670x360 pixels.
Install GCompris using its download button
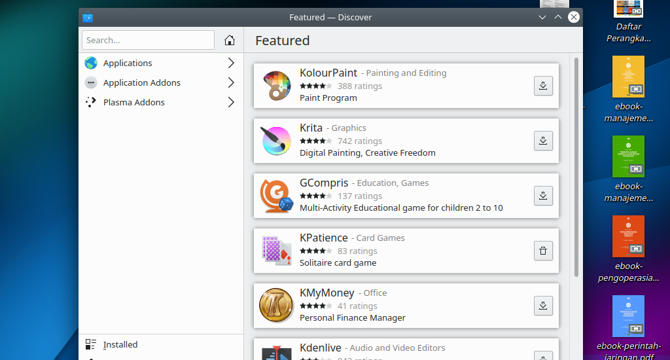coord(543,196)
